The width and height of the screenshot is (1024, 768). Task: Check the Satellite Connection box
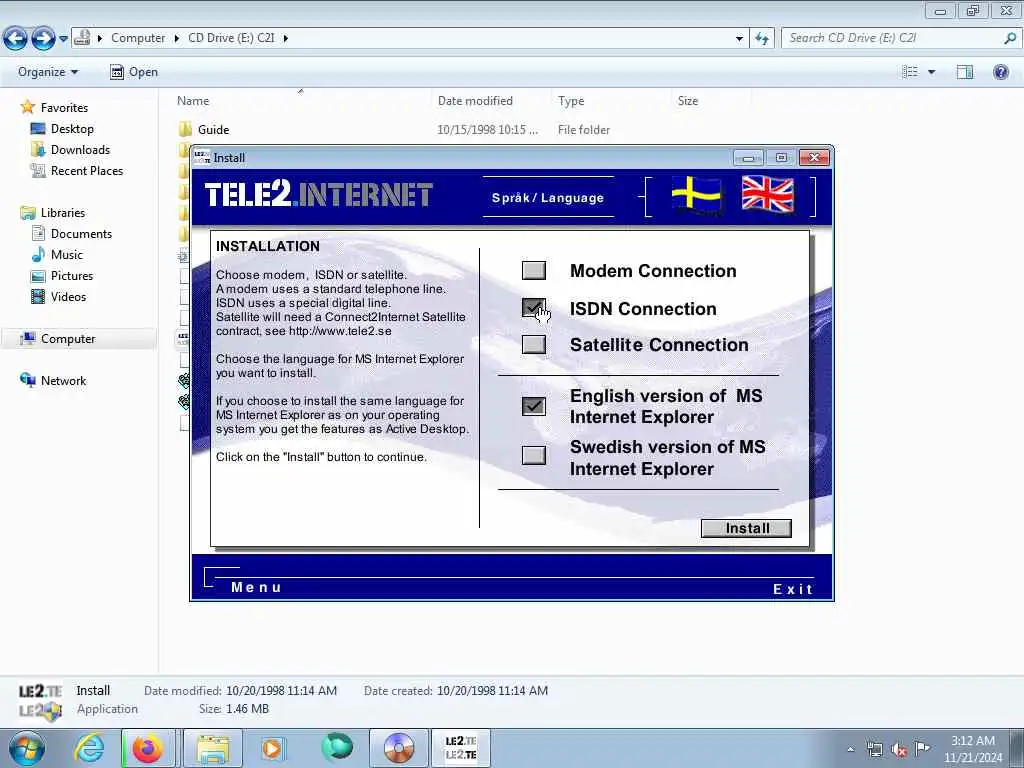(x=534, y=344)
